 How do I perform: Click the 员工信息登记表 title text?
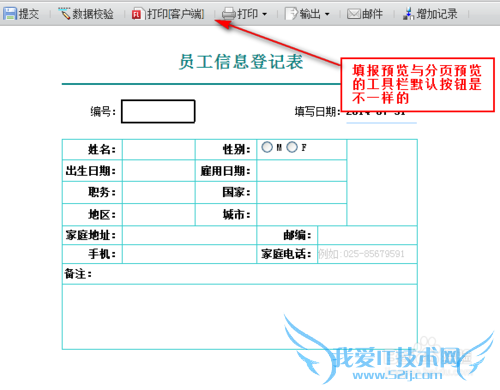(x=241, y=62)
